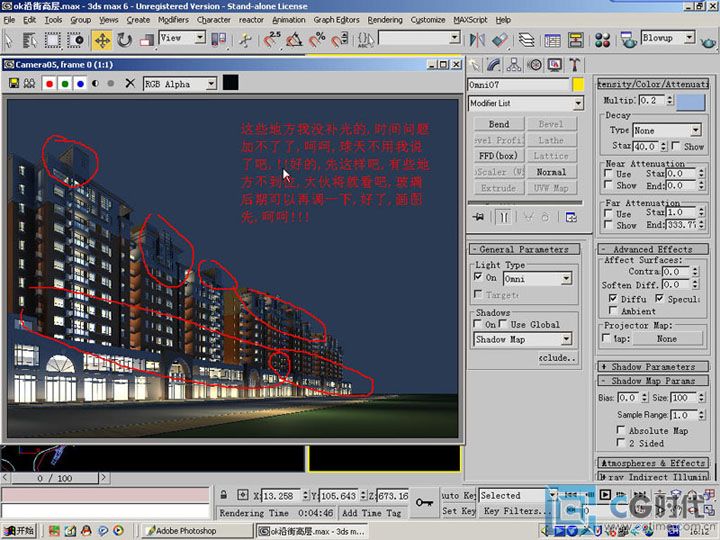Open the View reference coordinate dropdown
This screenshot has height=540, width=720.
coord(200,38)
